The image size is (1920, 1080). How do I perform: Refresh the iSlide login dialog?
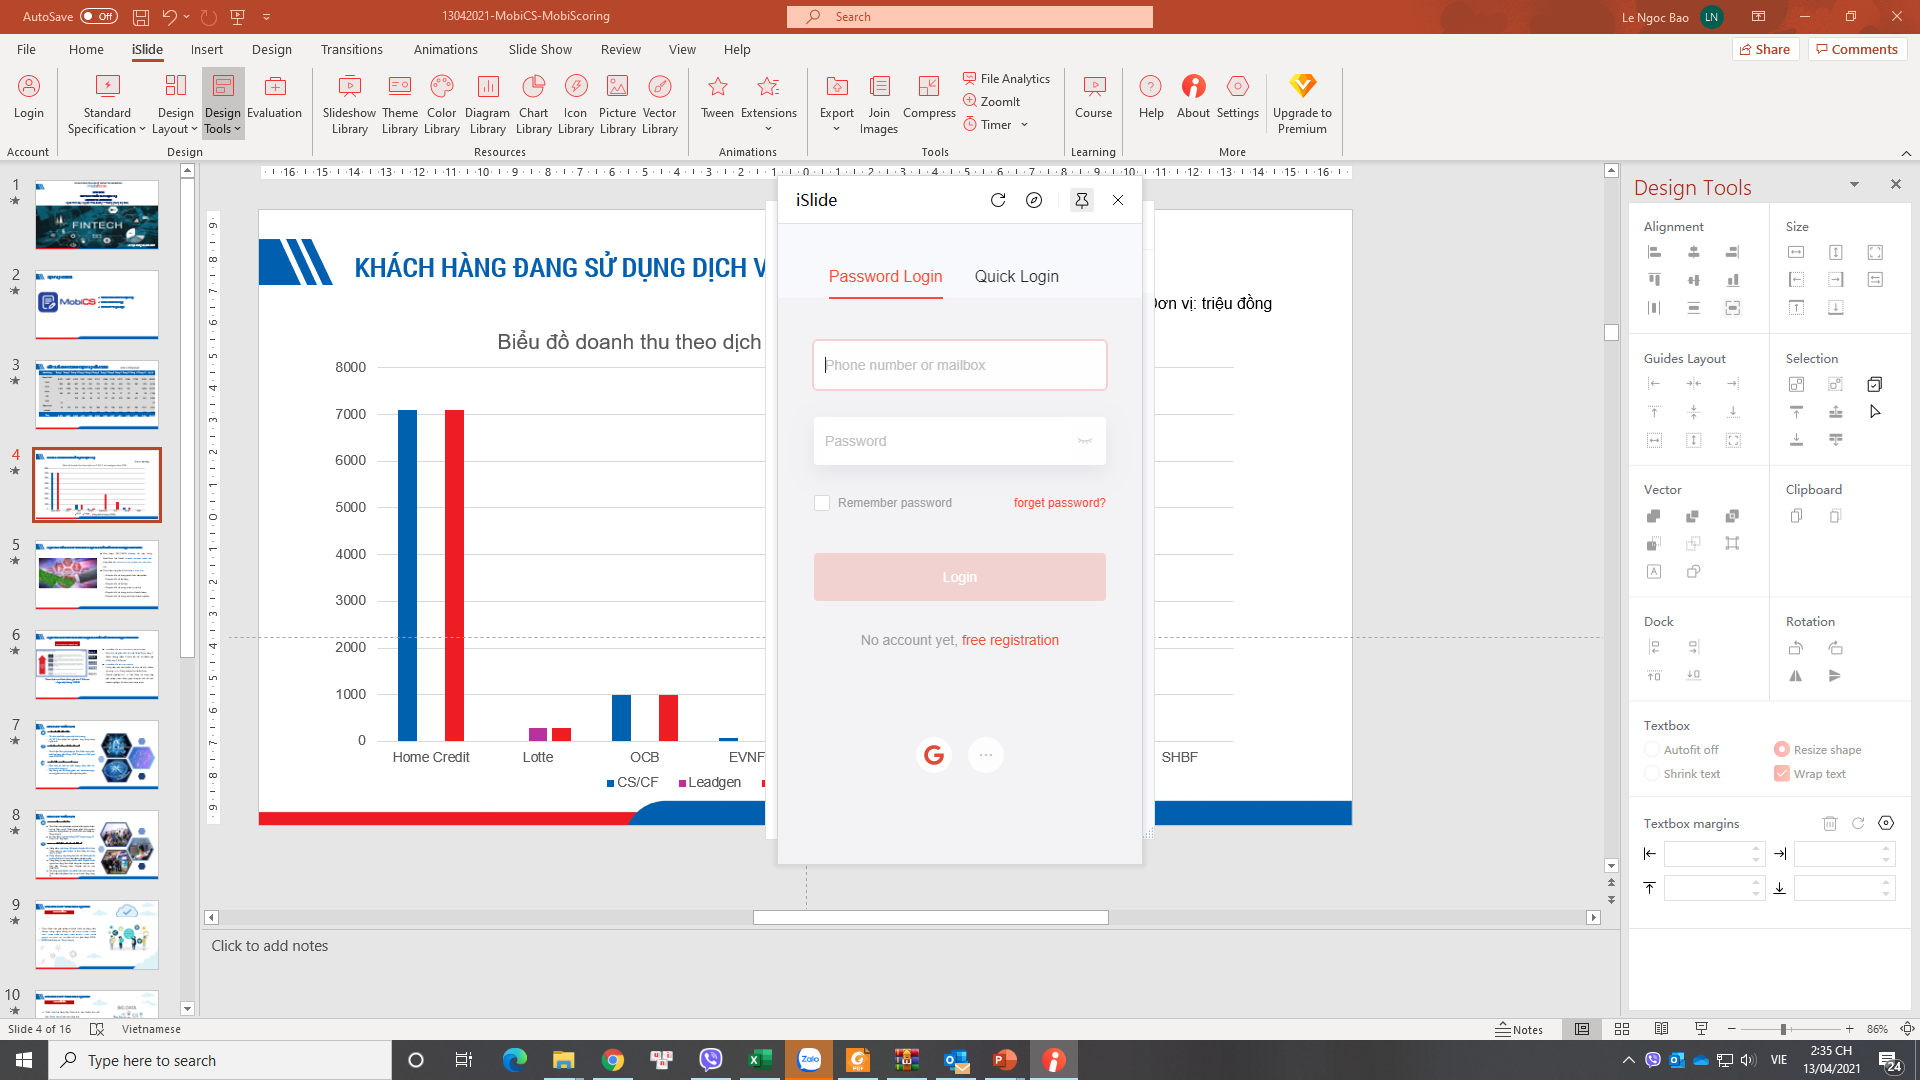tap(997, 200)
